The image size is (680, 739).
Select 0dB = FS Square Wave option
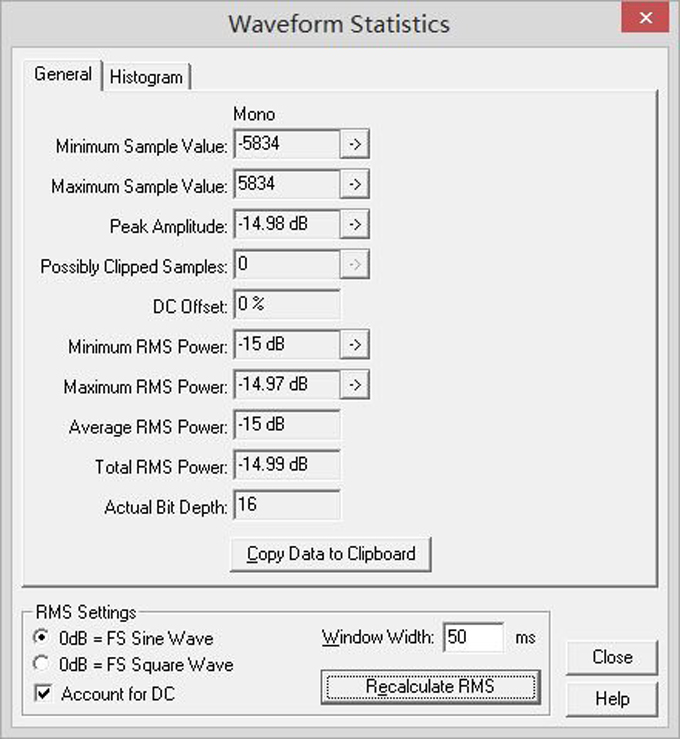point(42,664)
